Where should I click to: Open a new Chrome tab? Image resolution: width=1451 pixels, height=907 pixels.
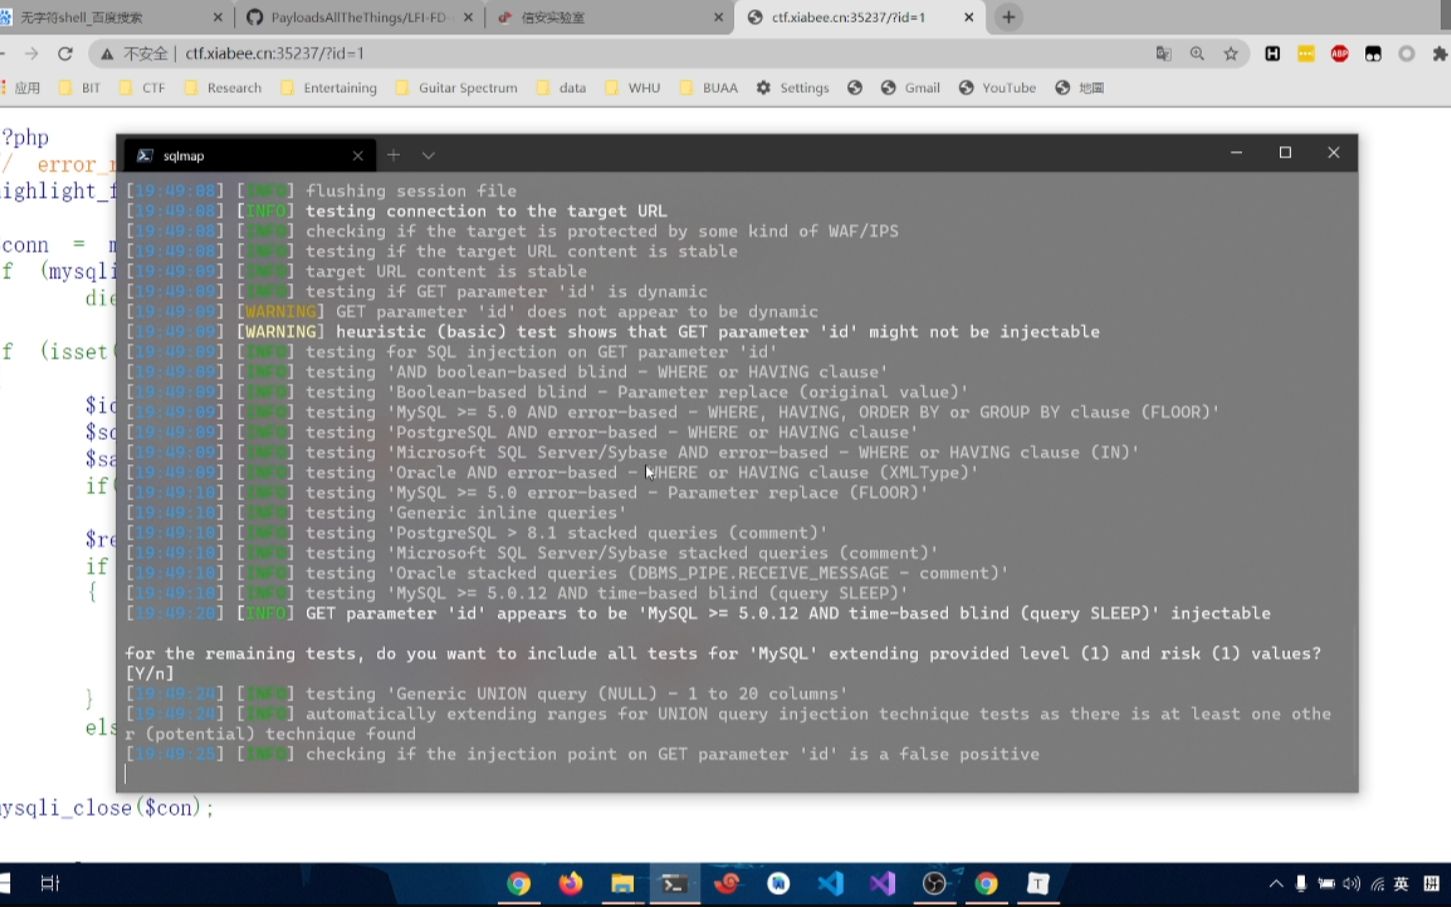pyautogui.click(x=1008, y=17)
